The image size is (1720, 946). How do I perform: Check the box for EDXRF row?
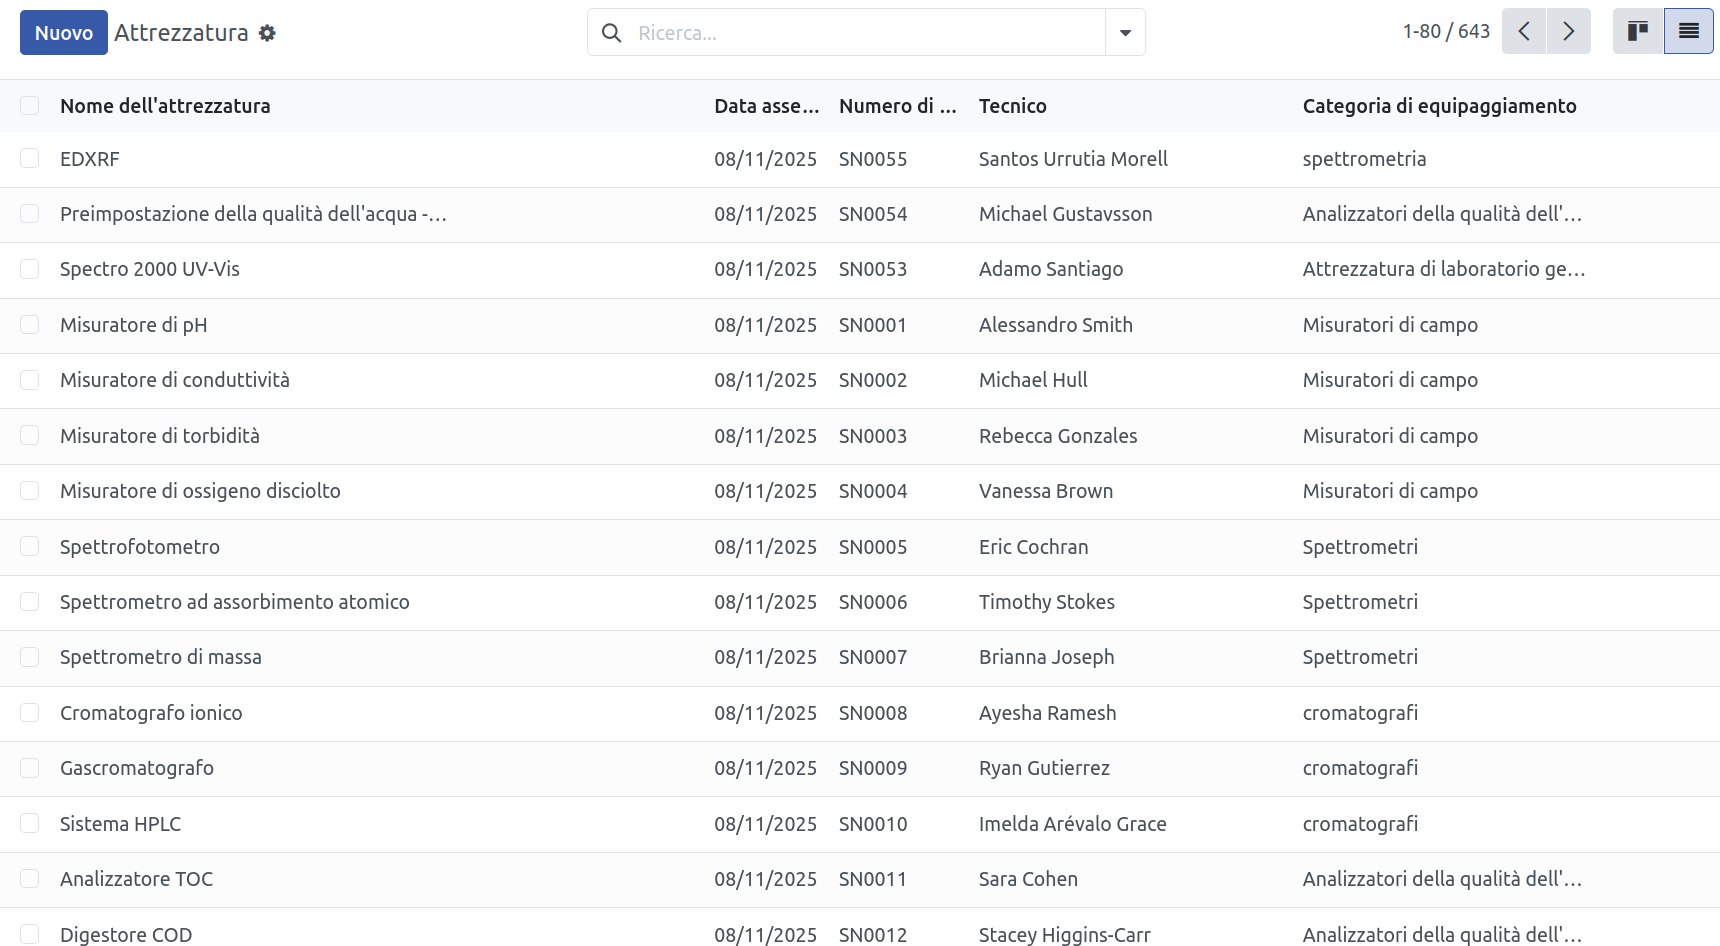(x=30, y=159)
